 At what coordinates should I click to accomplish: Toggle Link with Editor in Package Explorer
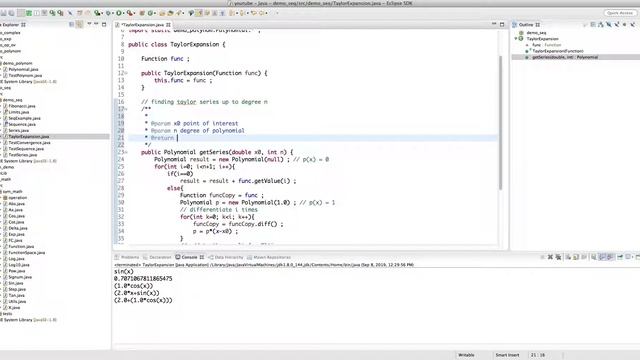(79, 24)
